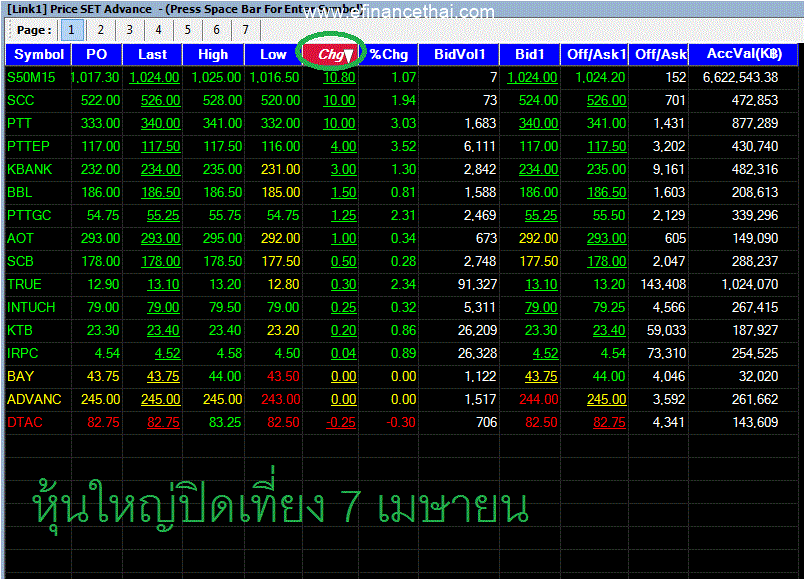Click AOT high price 295.00

click(222, 238)
